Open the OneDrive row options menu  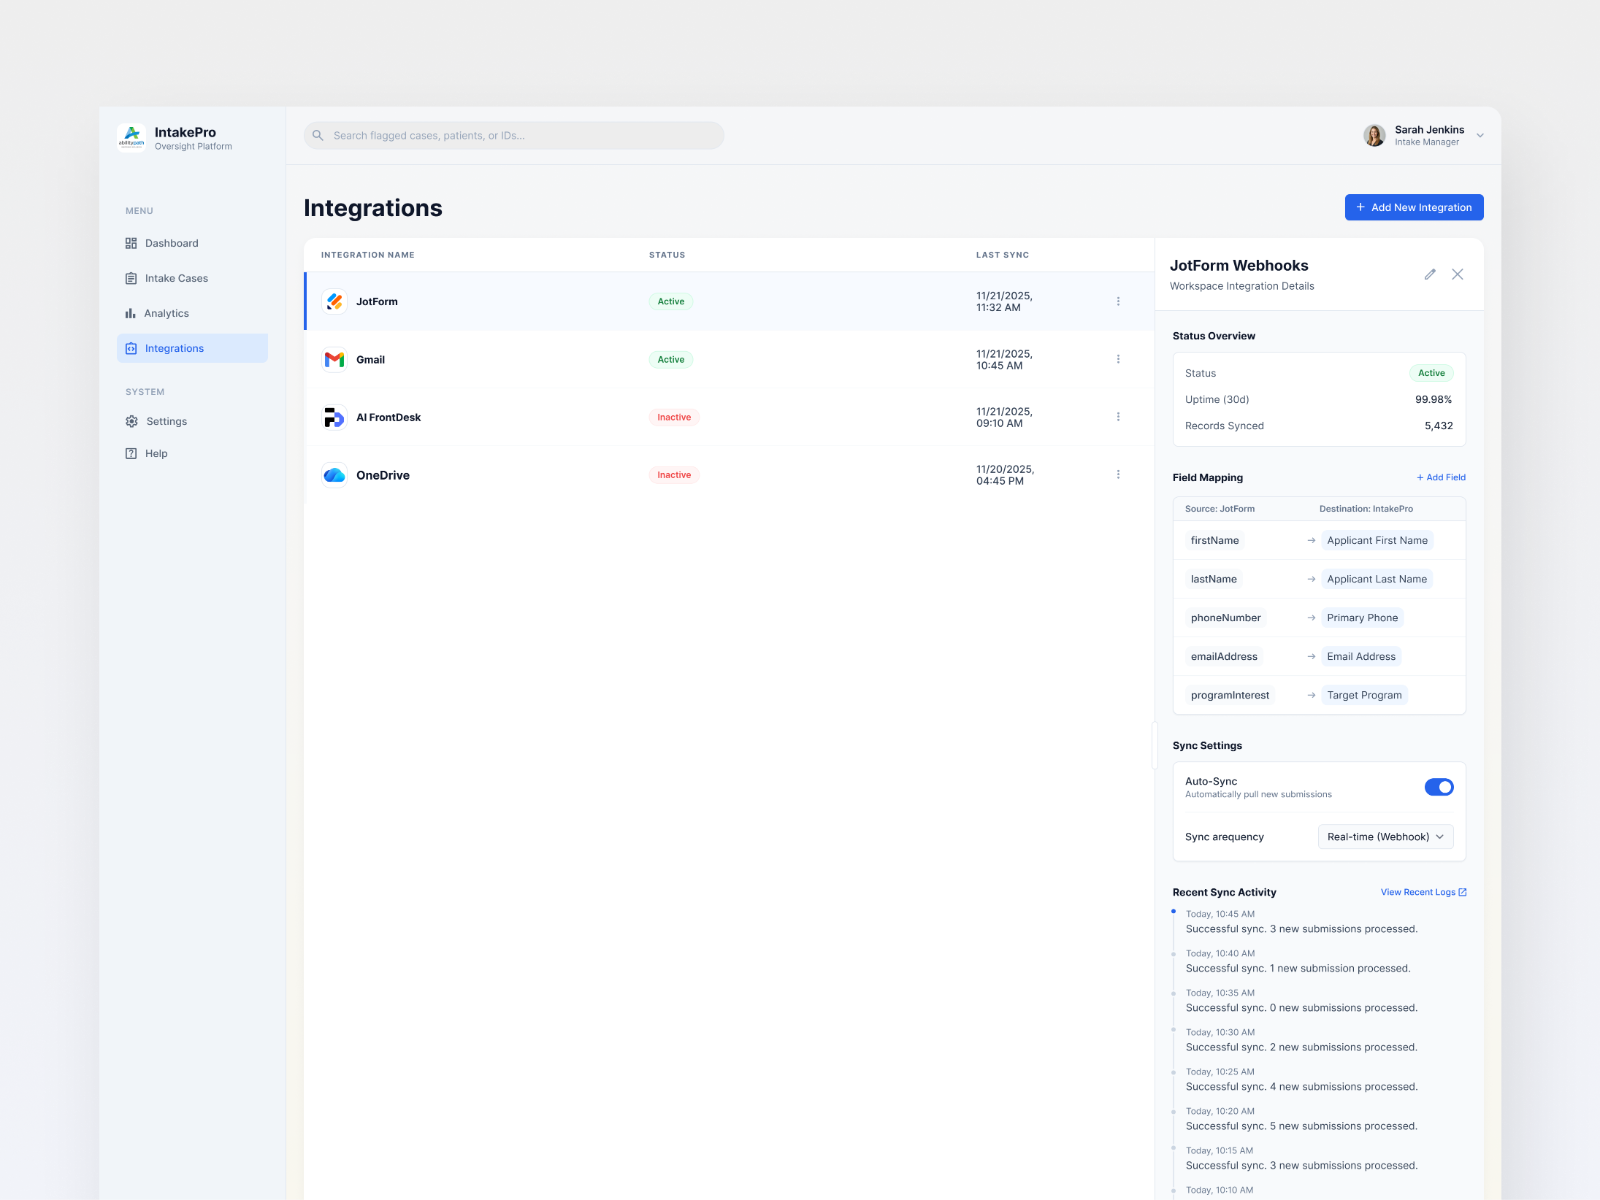(1118, 475)
